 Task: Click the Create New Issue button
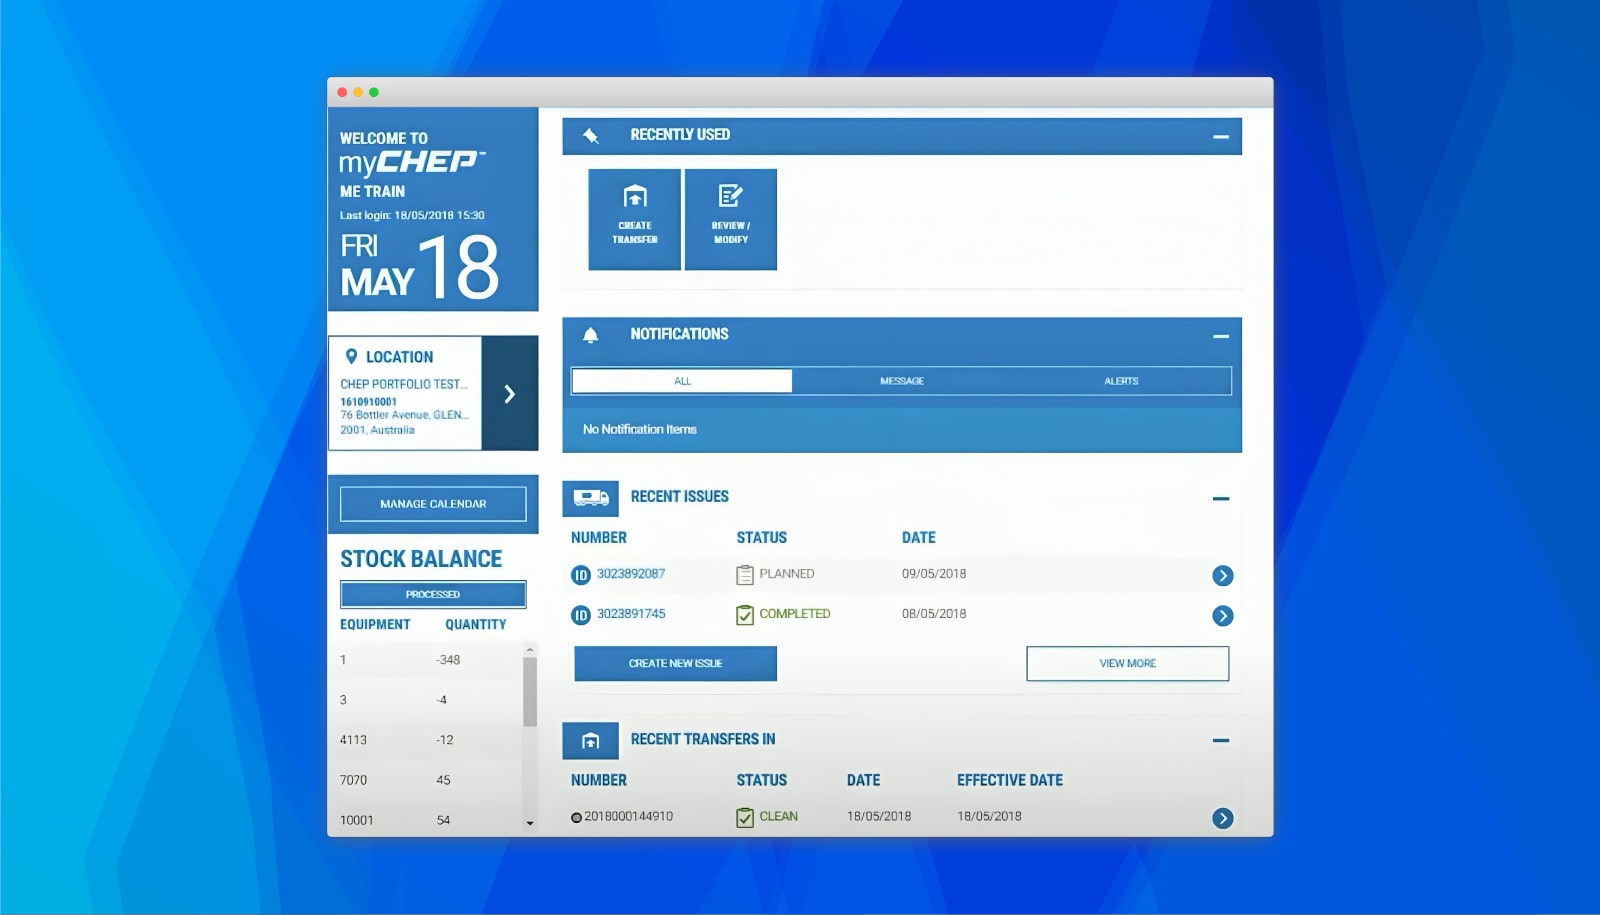point(675,663)
